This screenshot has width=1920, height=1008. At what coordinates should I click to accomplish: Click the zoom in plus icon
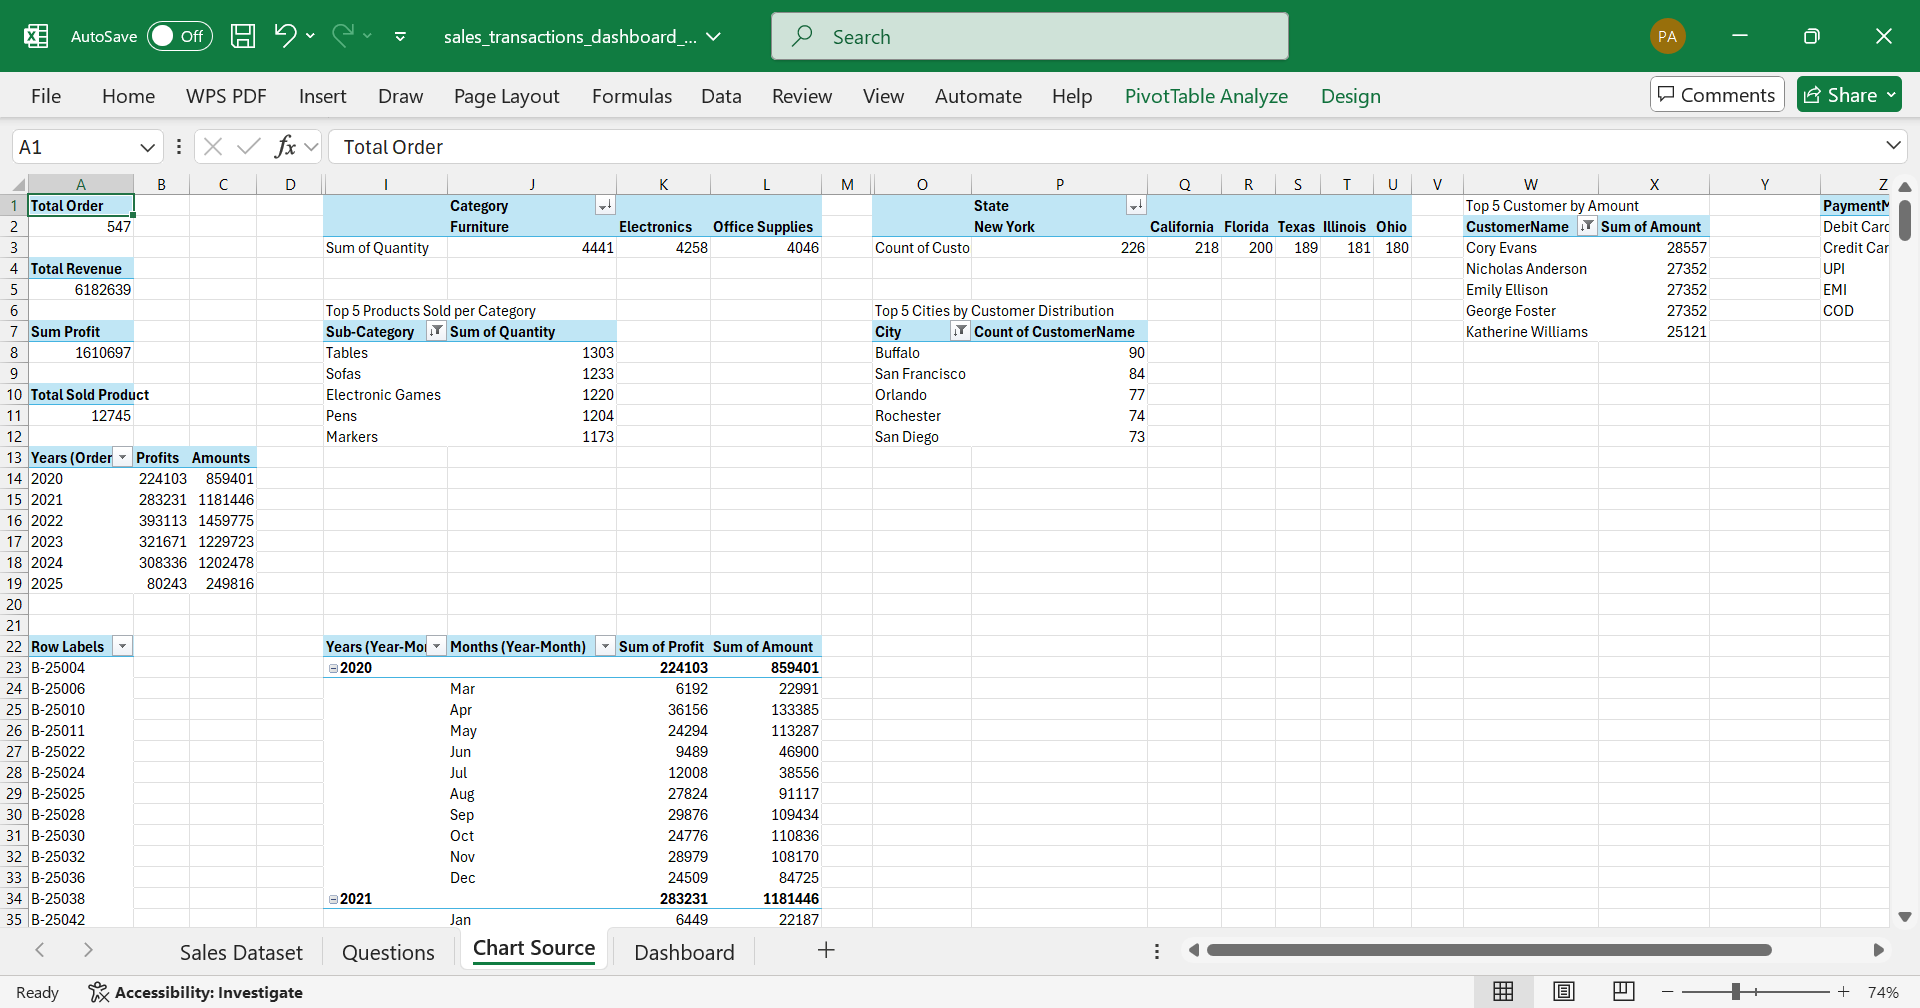pyautogui.click(x=1843, y=992)
